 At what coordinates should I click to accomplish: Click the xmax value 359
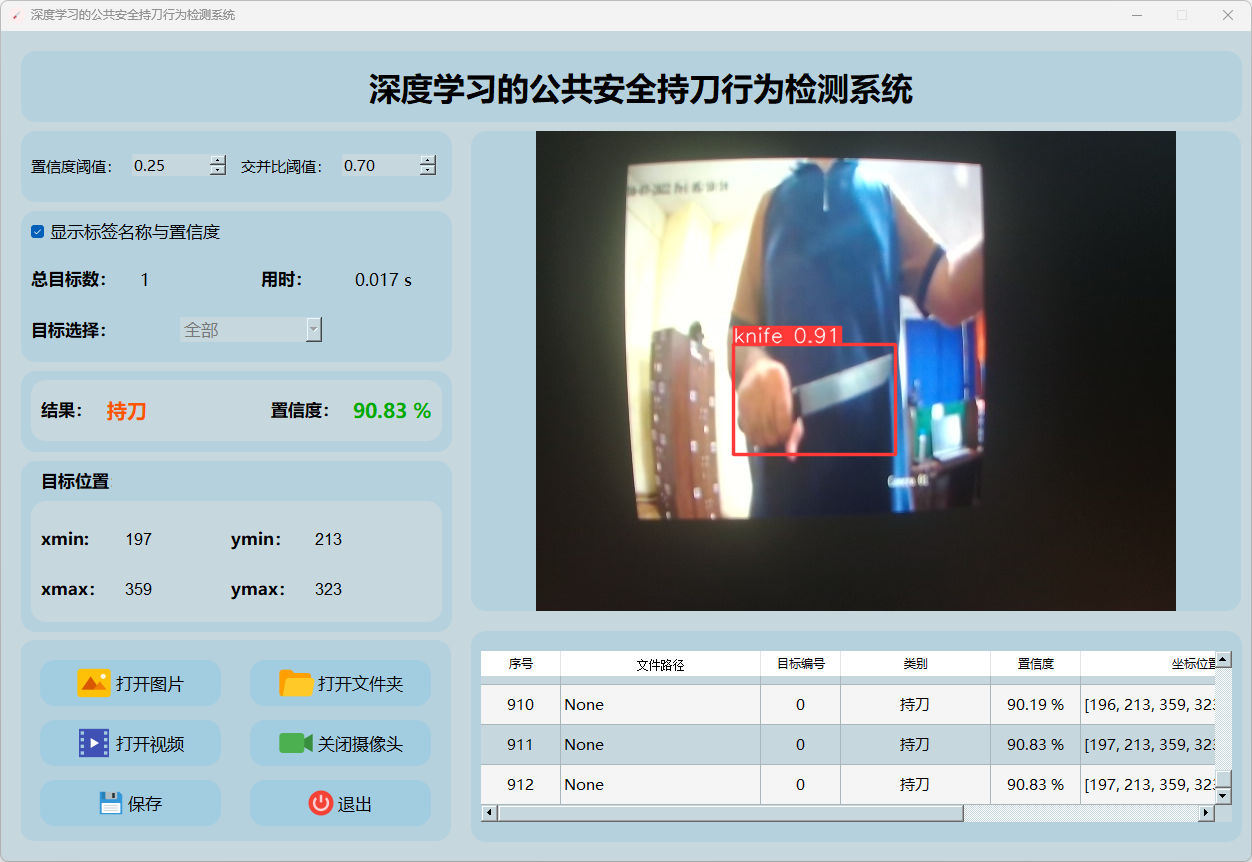(138, 589)
